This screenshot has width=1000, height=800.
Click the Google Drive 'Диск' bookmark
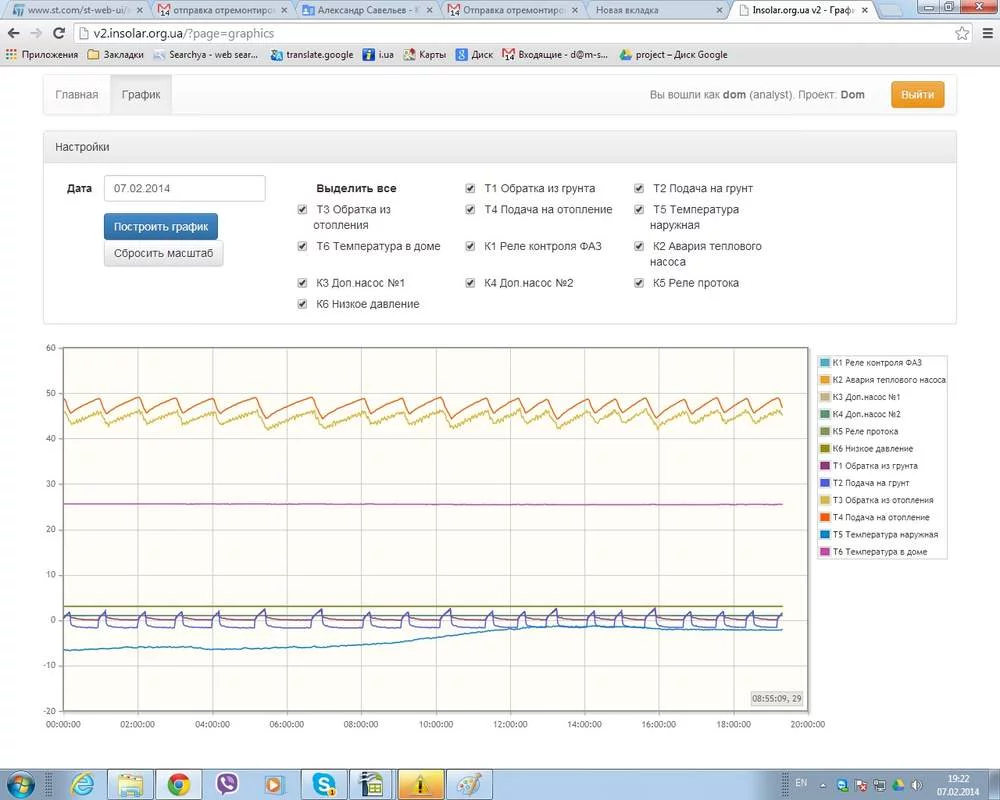tap(475, 55)
